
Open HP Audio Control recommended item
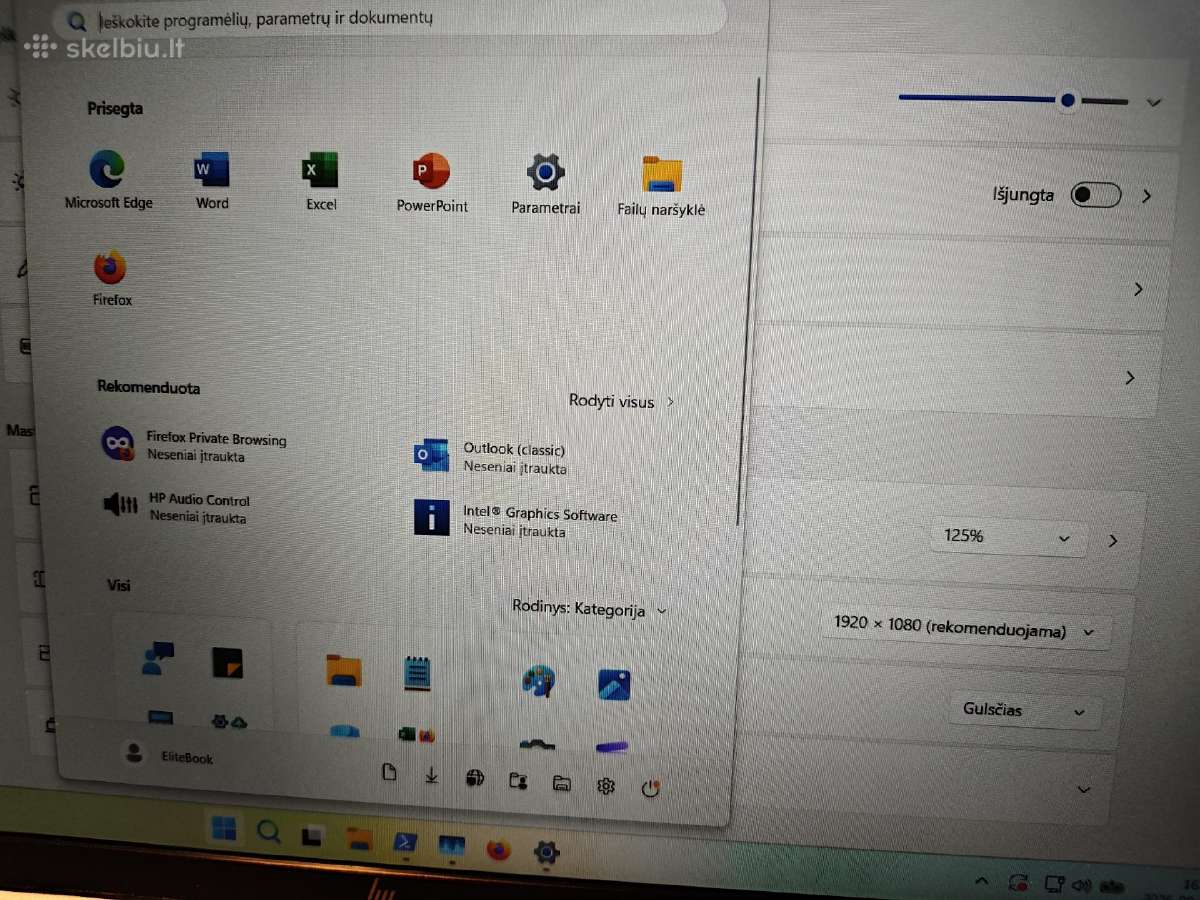(177, 507)
